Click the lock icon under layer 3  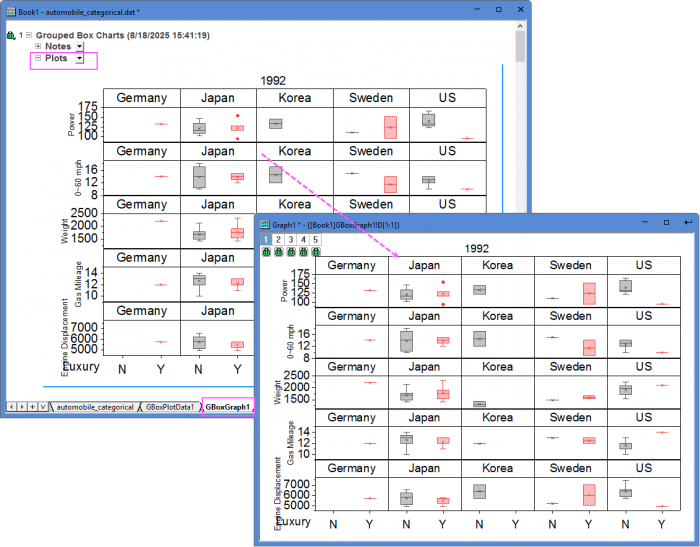291,252
